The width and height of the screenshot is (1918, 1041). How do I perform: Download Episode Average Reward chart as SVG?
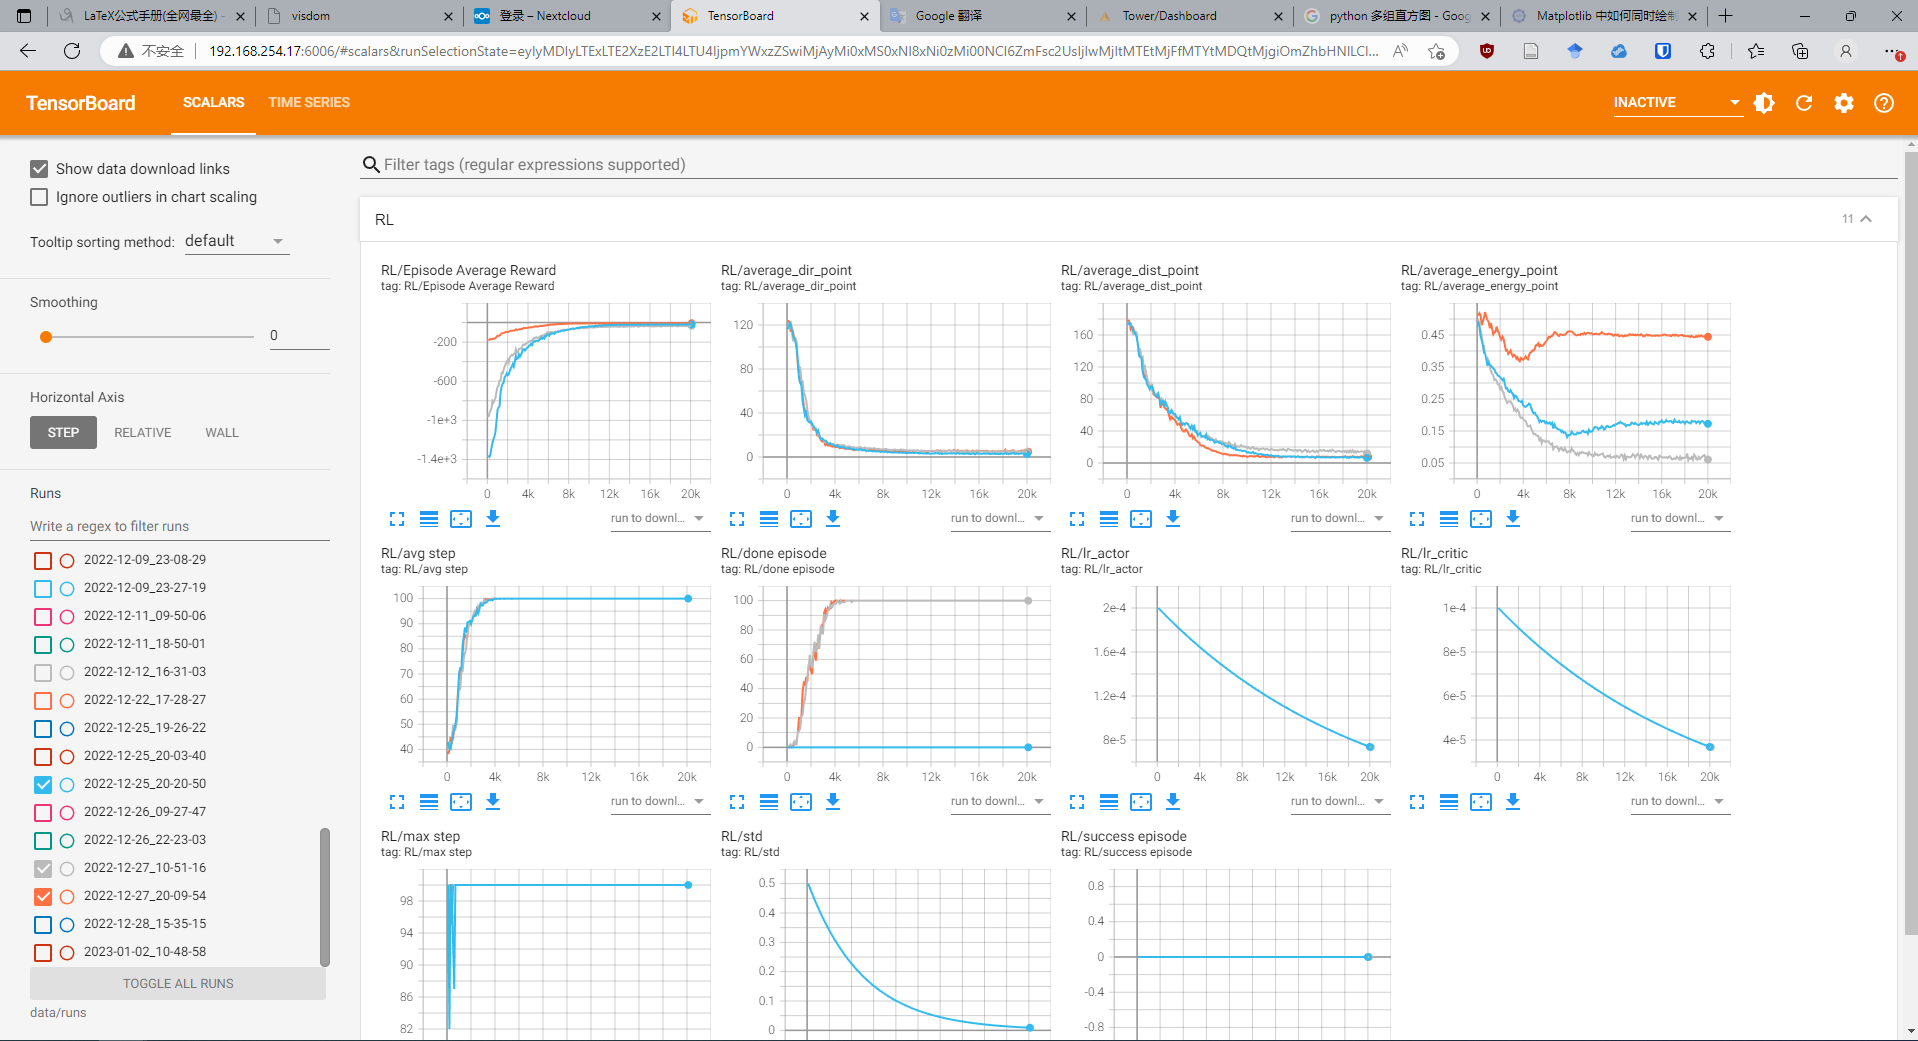pos(493,519)
